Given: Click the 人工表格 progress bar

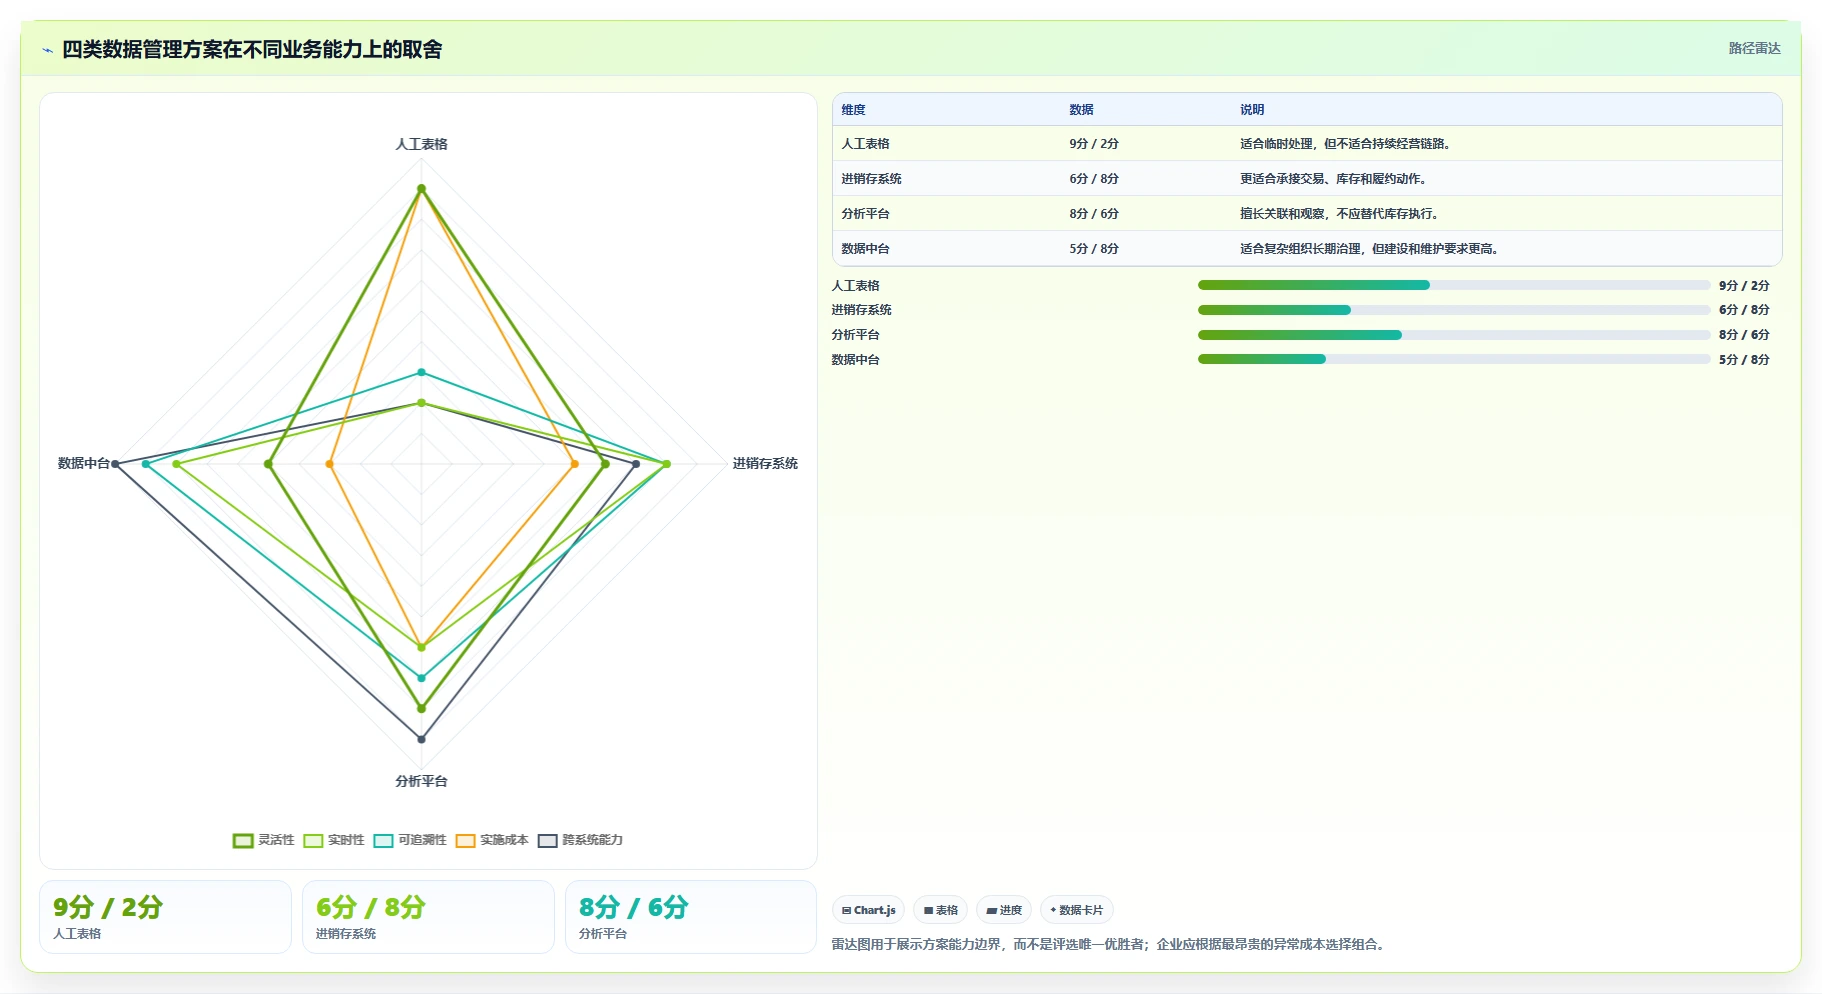Looking at the screenshot, I should (1454, 285).
